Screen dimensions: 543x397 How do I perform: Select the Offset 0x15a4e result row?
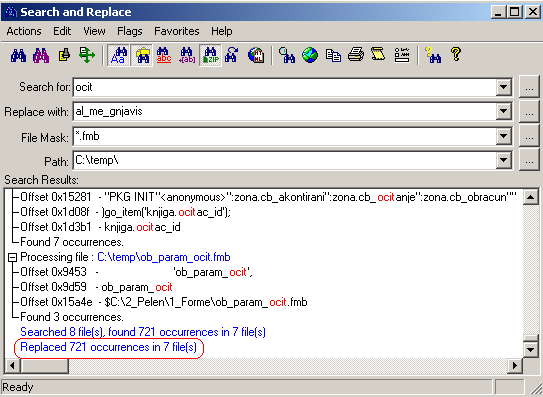[164, 302]
